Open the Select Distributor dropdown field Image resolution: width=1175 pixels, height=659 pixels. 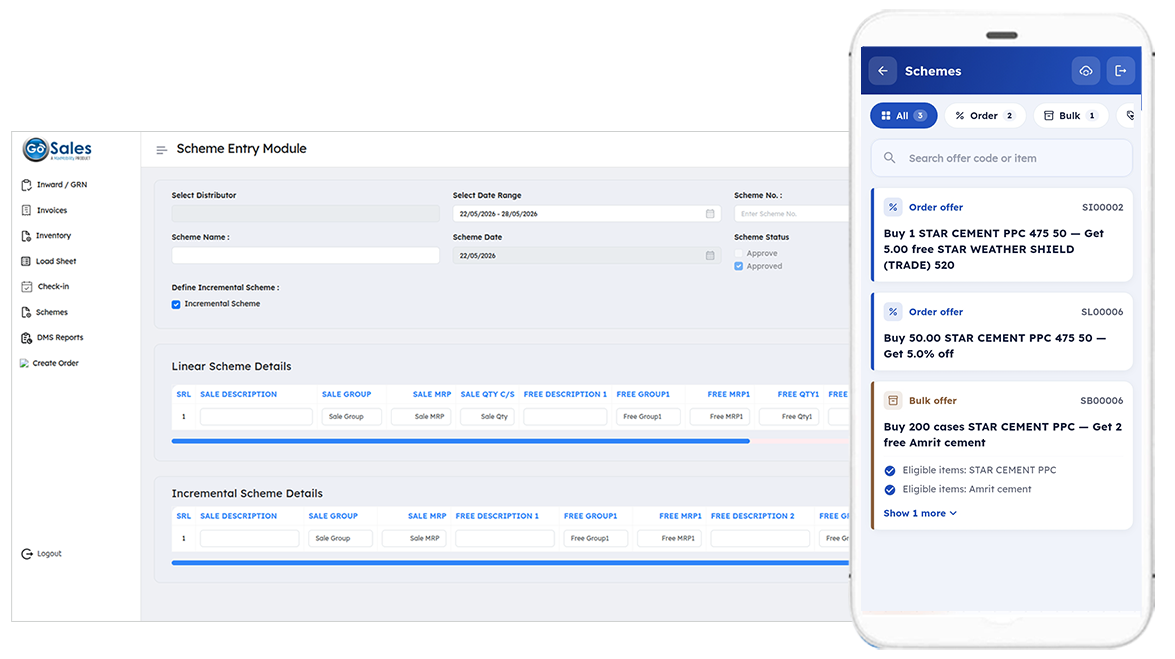[x=306, y=214]
